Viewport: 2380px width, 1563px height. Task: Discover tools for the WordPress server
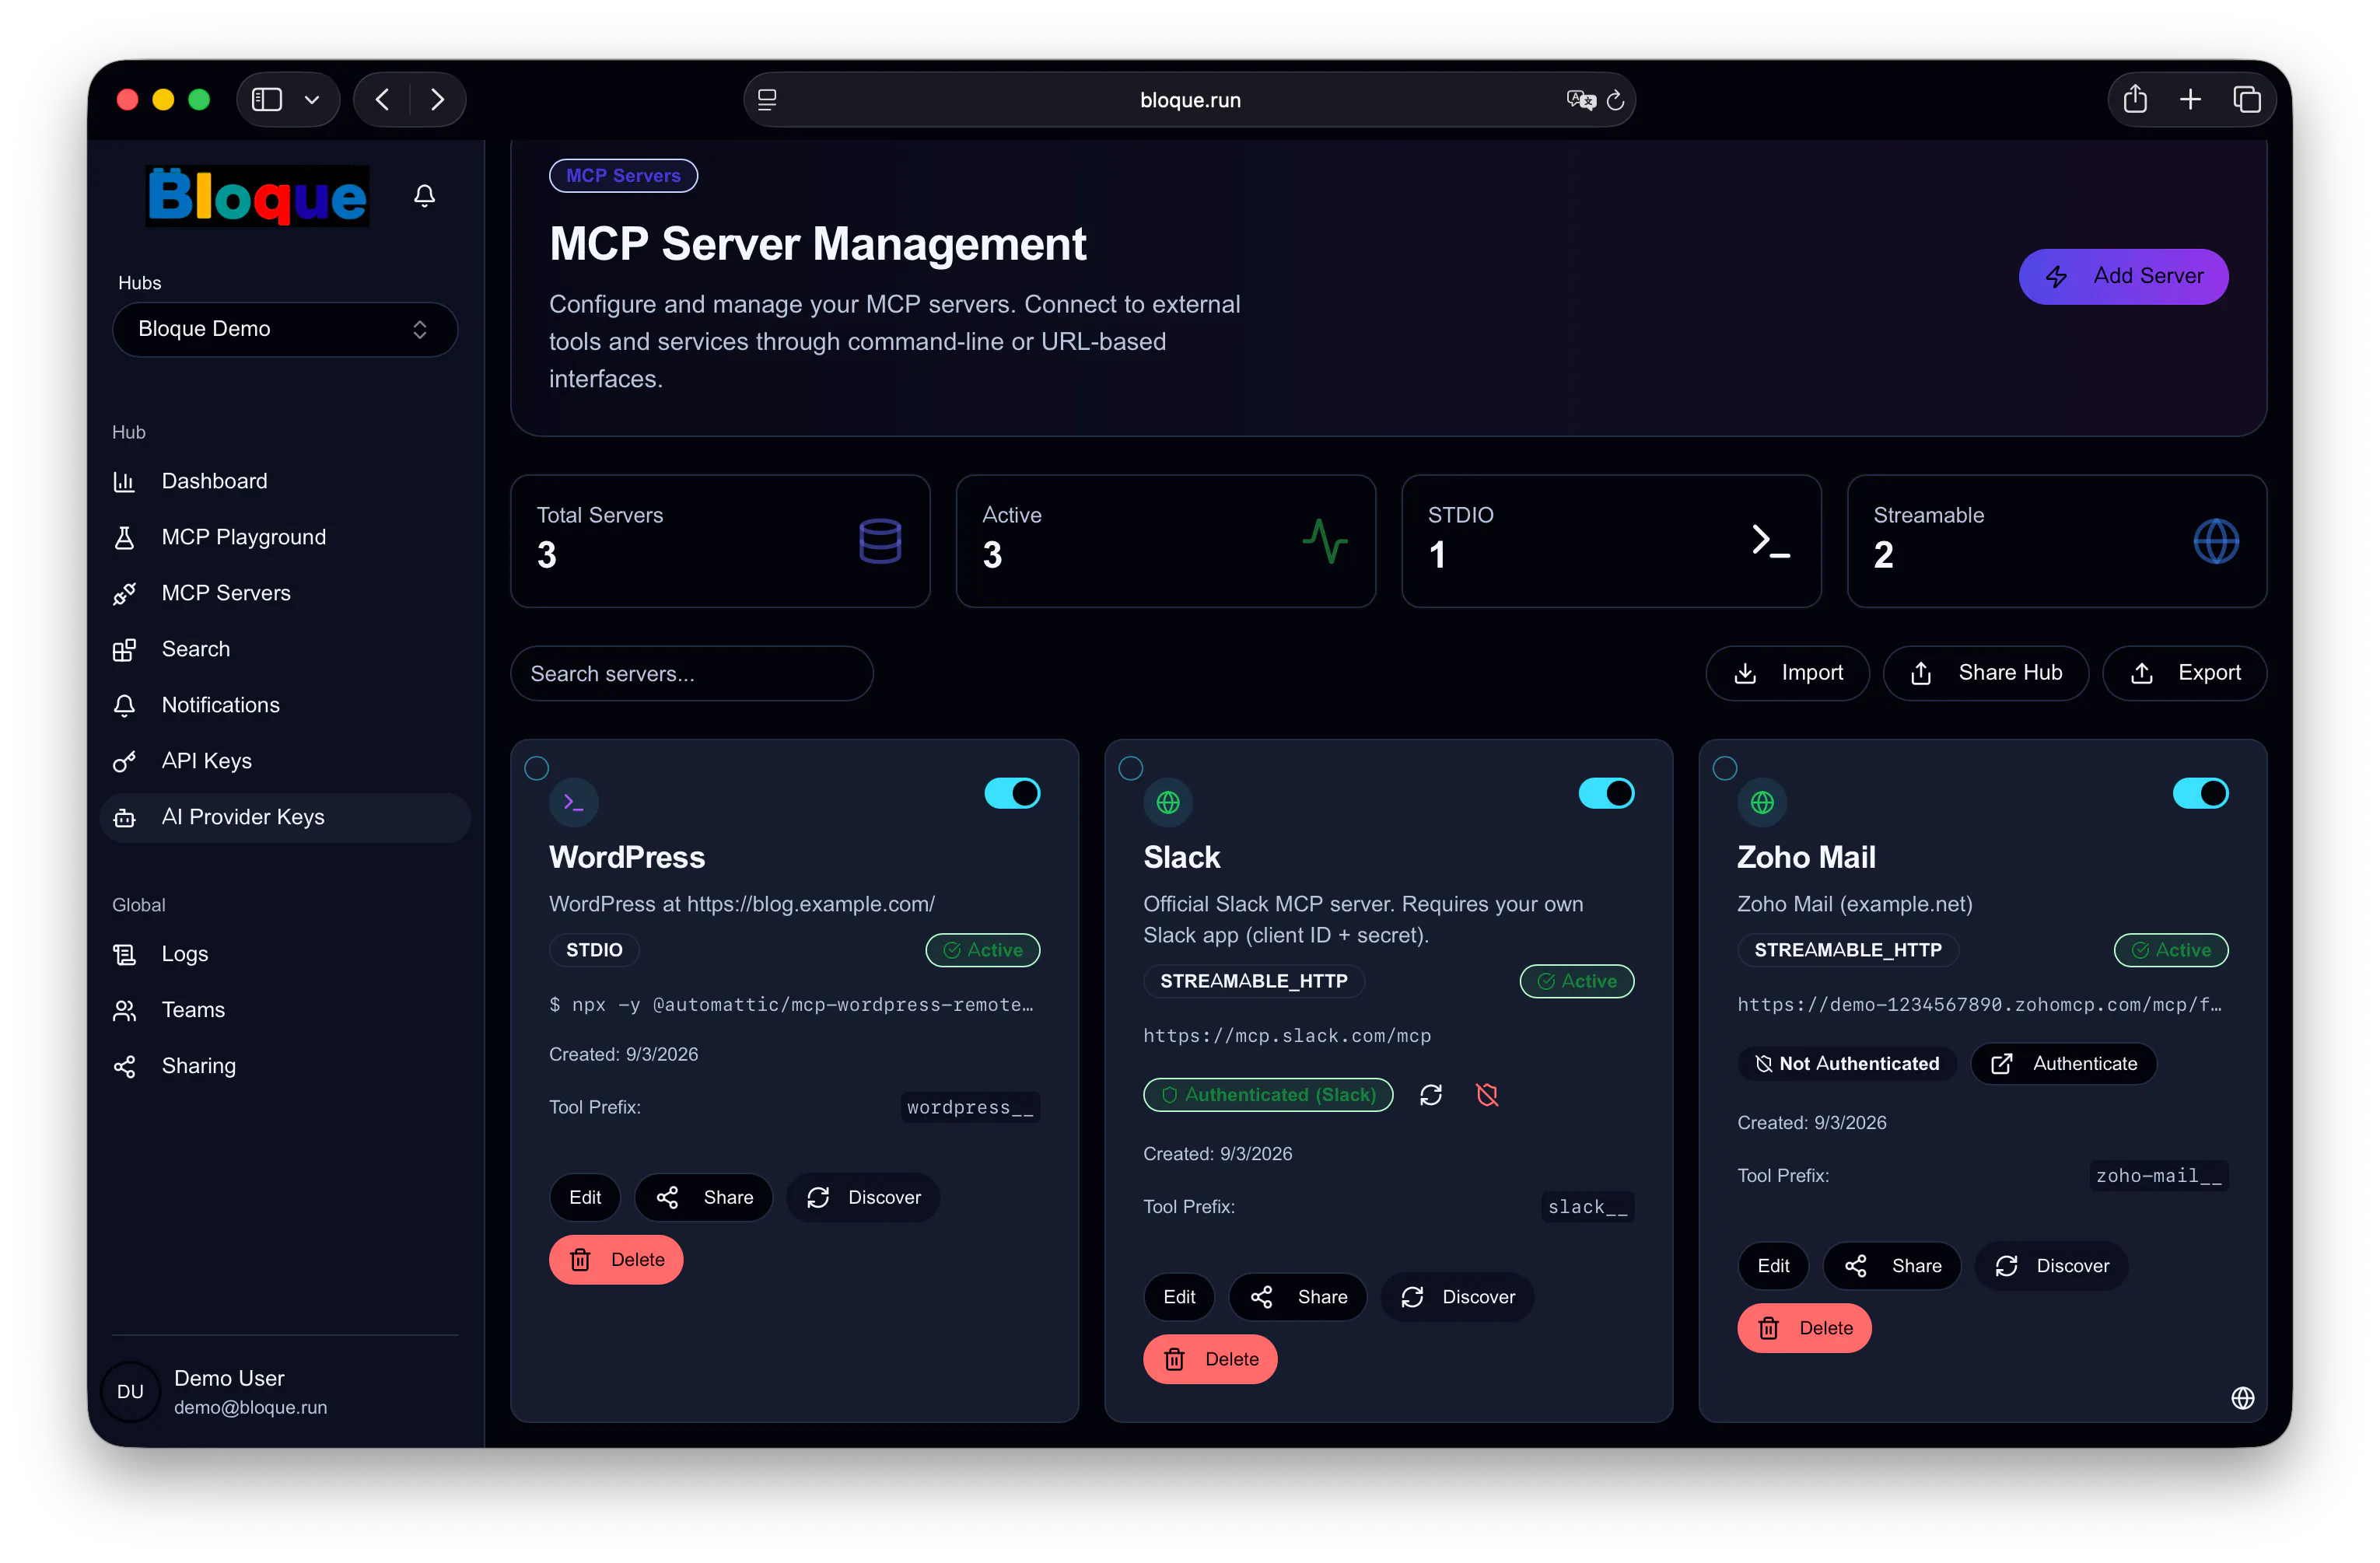[x=863, y=1198]
